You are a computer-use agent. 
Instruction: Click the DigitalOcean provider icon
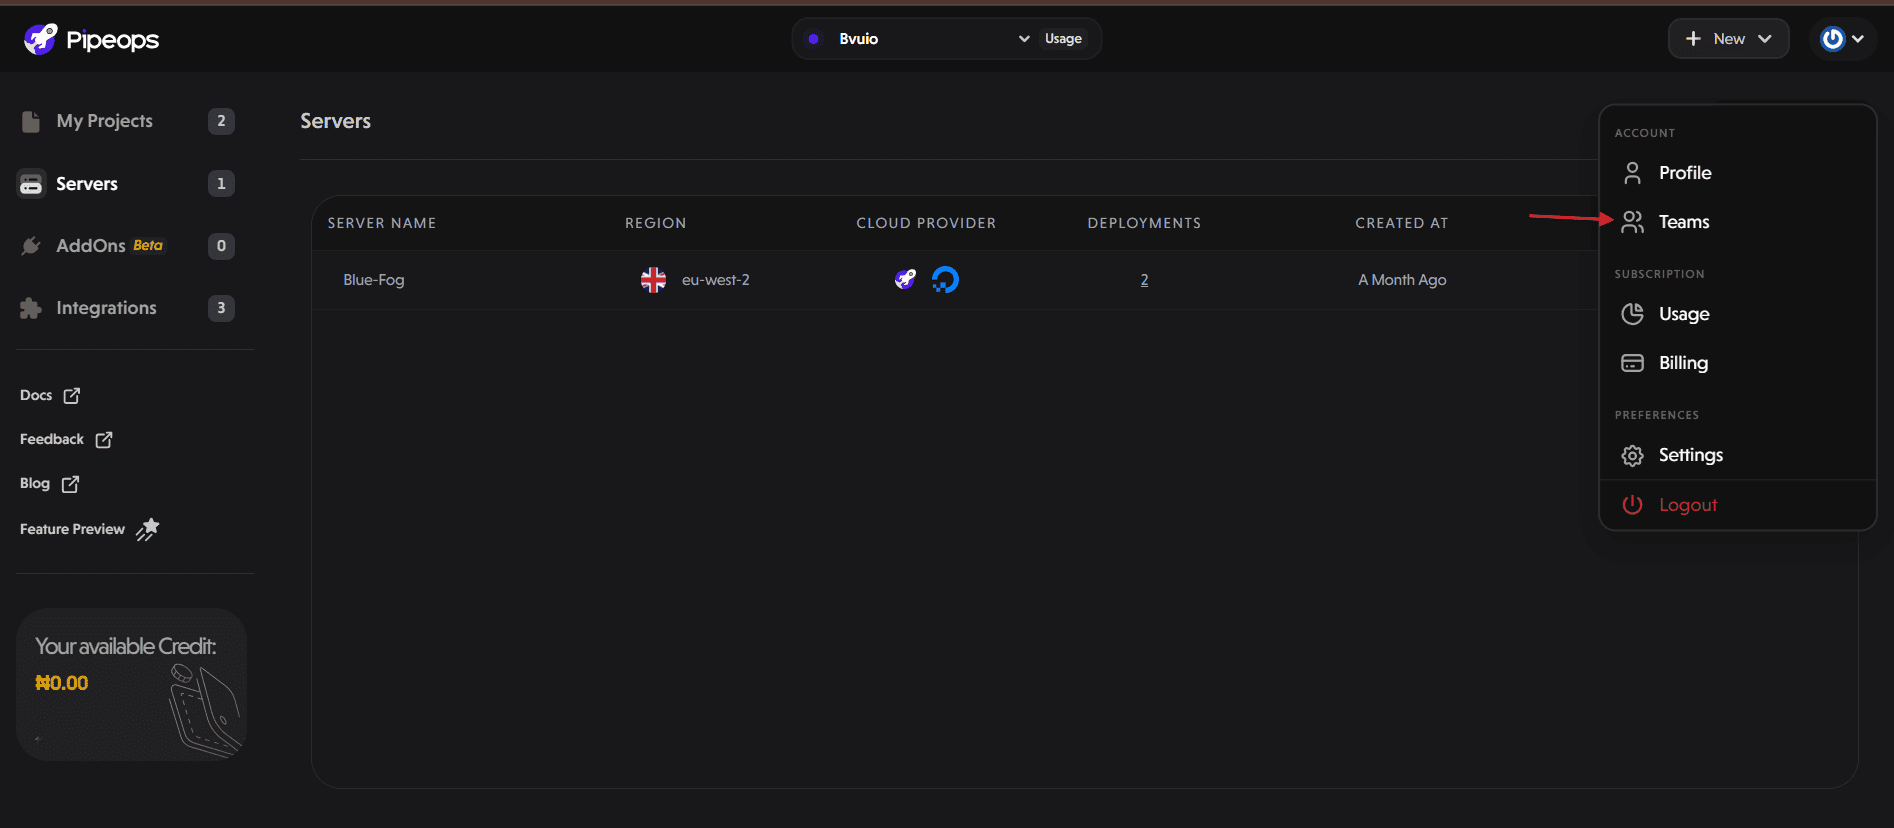[x=945, y=279]
